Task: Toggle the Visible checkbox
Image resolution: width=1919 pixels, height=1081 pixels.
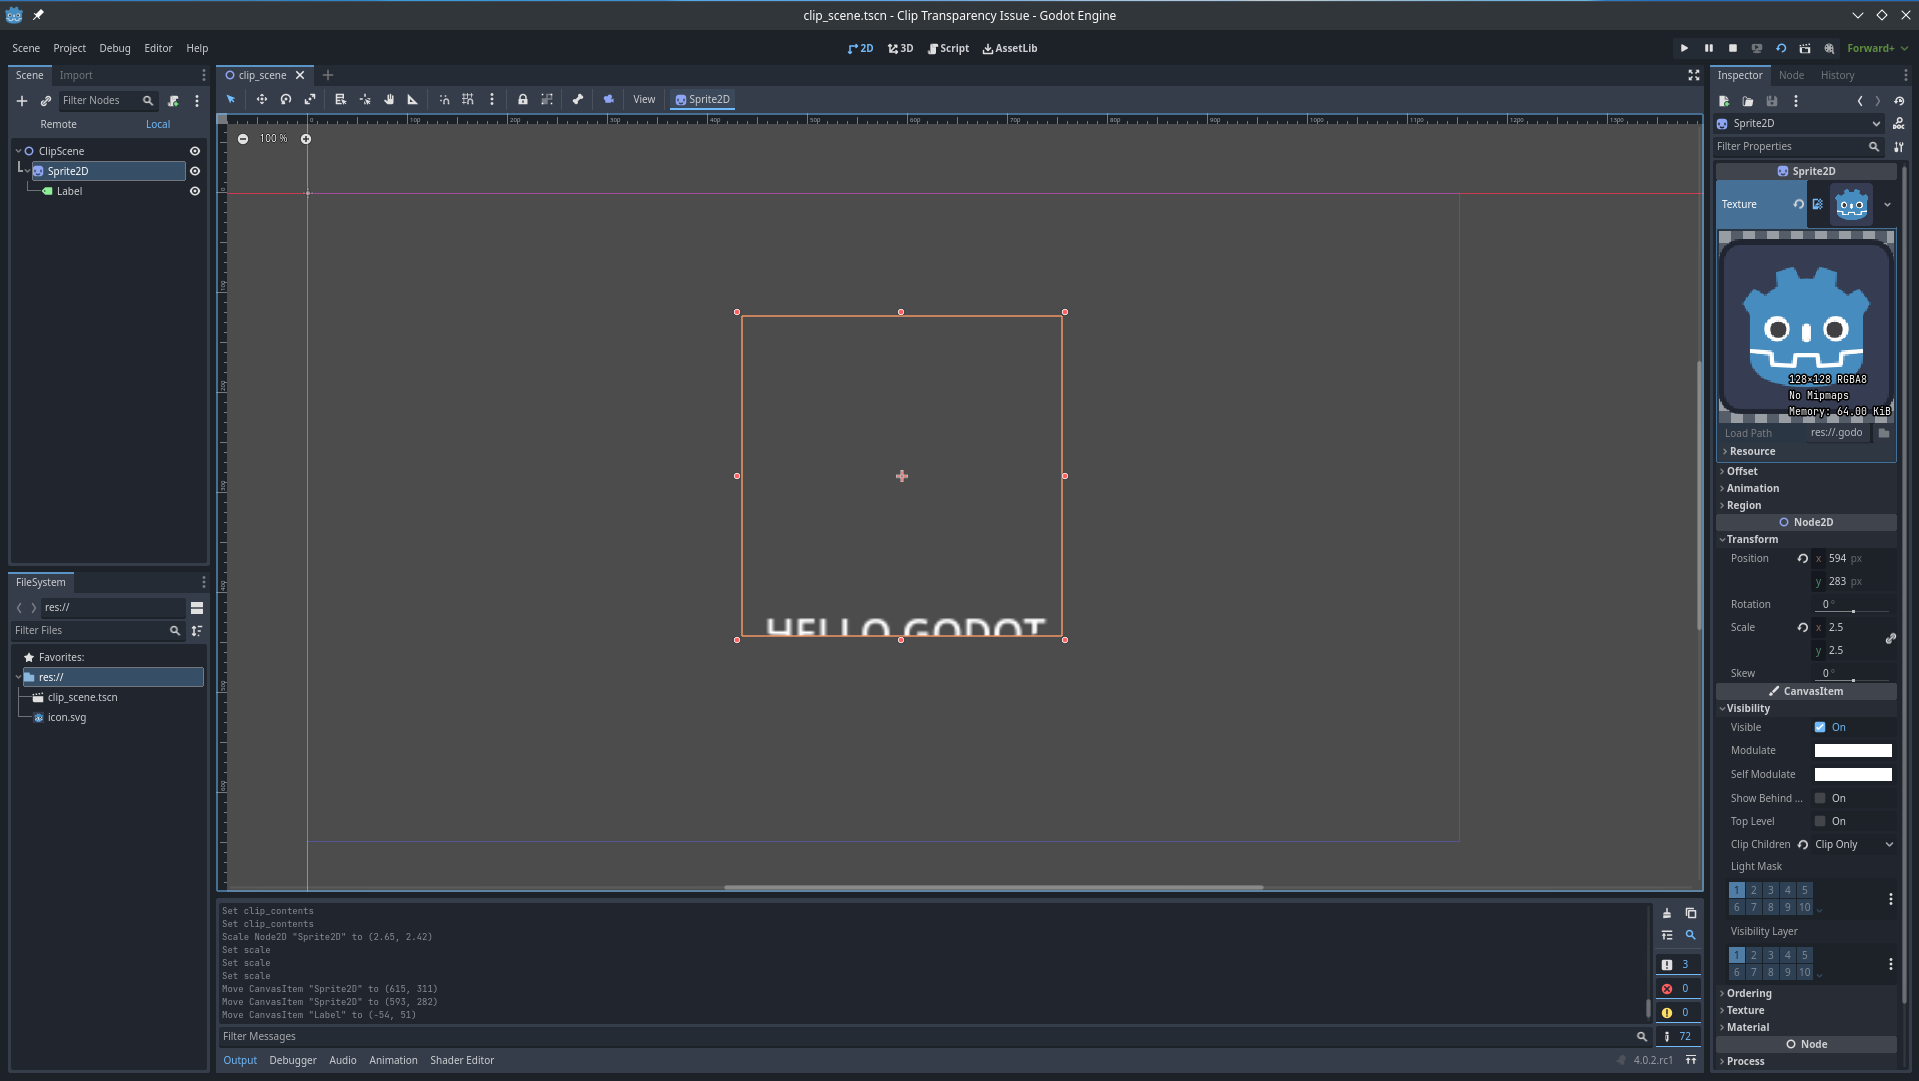Action: [1820, 727]
